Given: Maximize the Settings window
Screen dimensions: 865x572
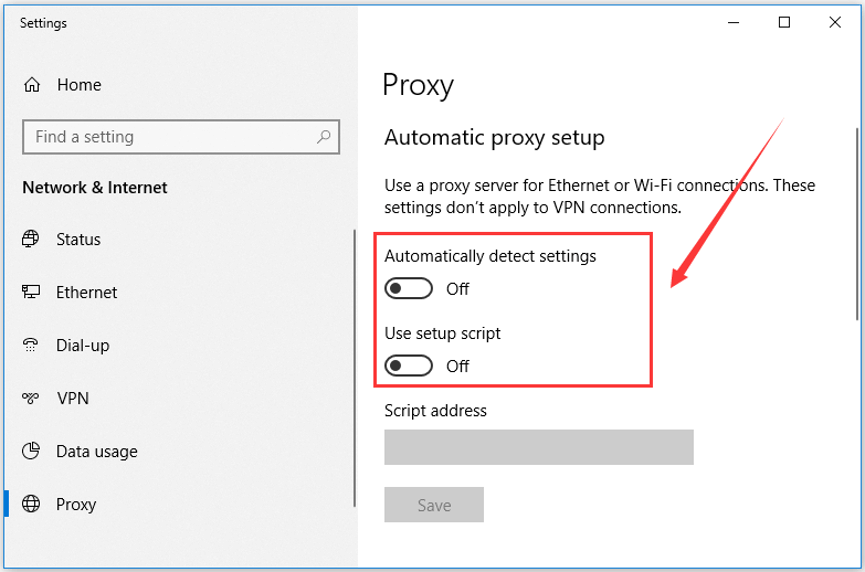Looking at the screenshot, I should pyautogui.click(x=784, y=22).
